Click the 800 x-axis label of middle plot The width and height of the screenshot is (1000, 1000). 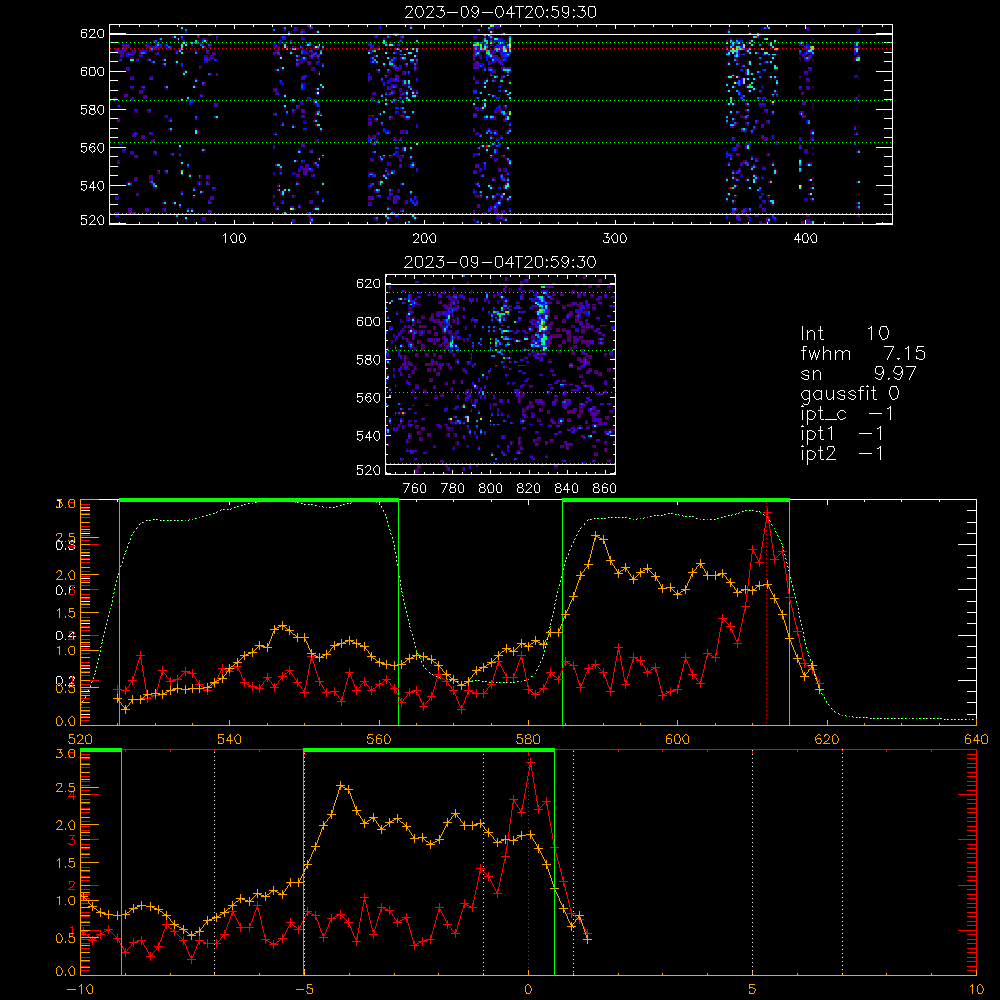[490, 489]
